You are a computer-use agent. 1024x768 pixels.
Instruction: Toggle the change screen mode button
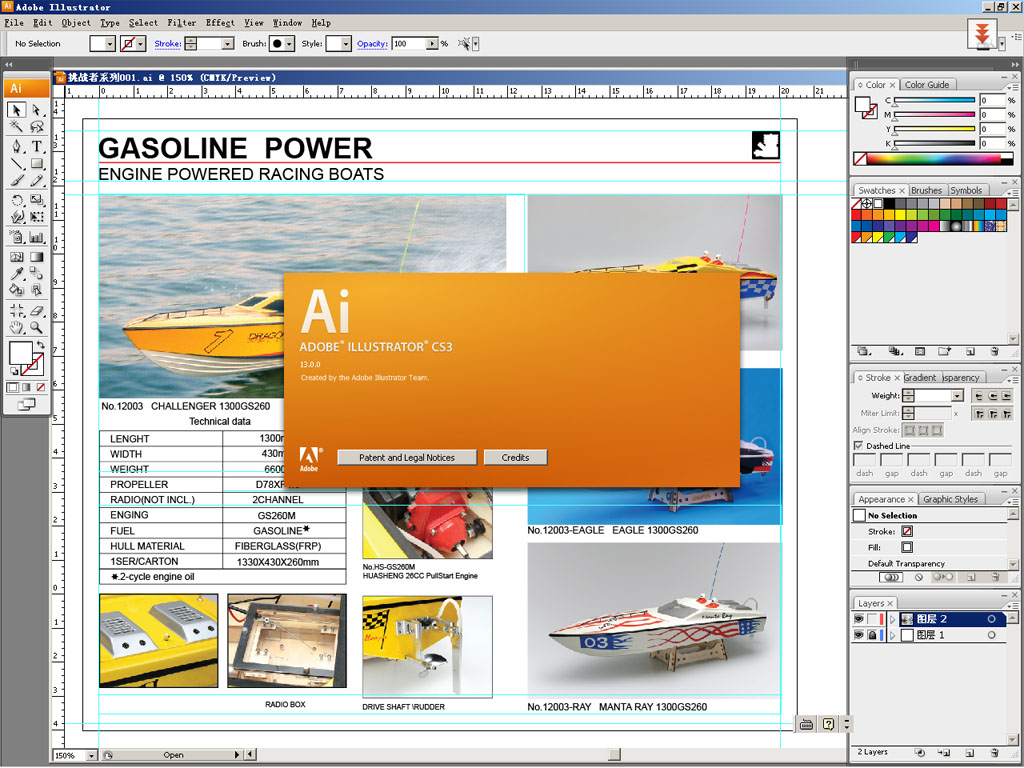point(26,404)
